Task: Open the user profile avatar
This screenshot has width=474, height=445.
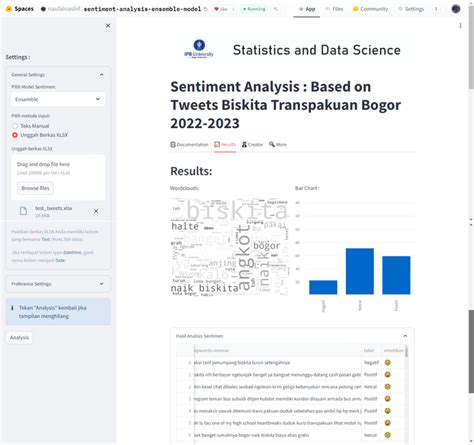Action: (x=456, y=9)
